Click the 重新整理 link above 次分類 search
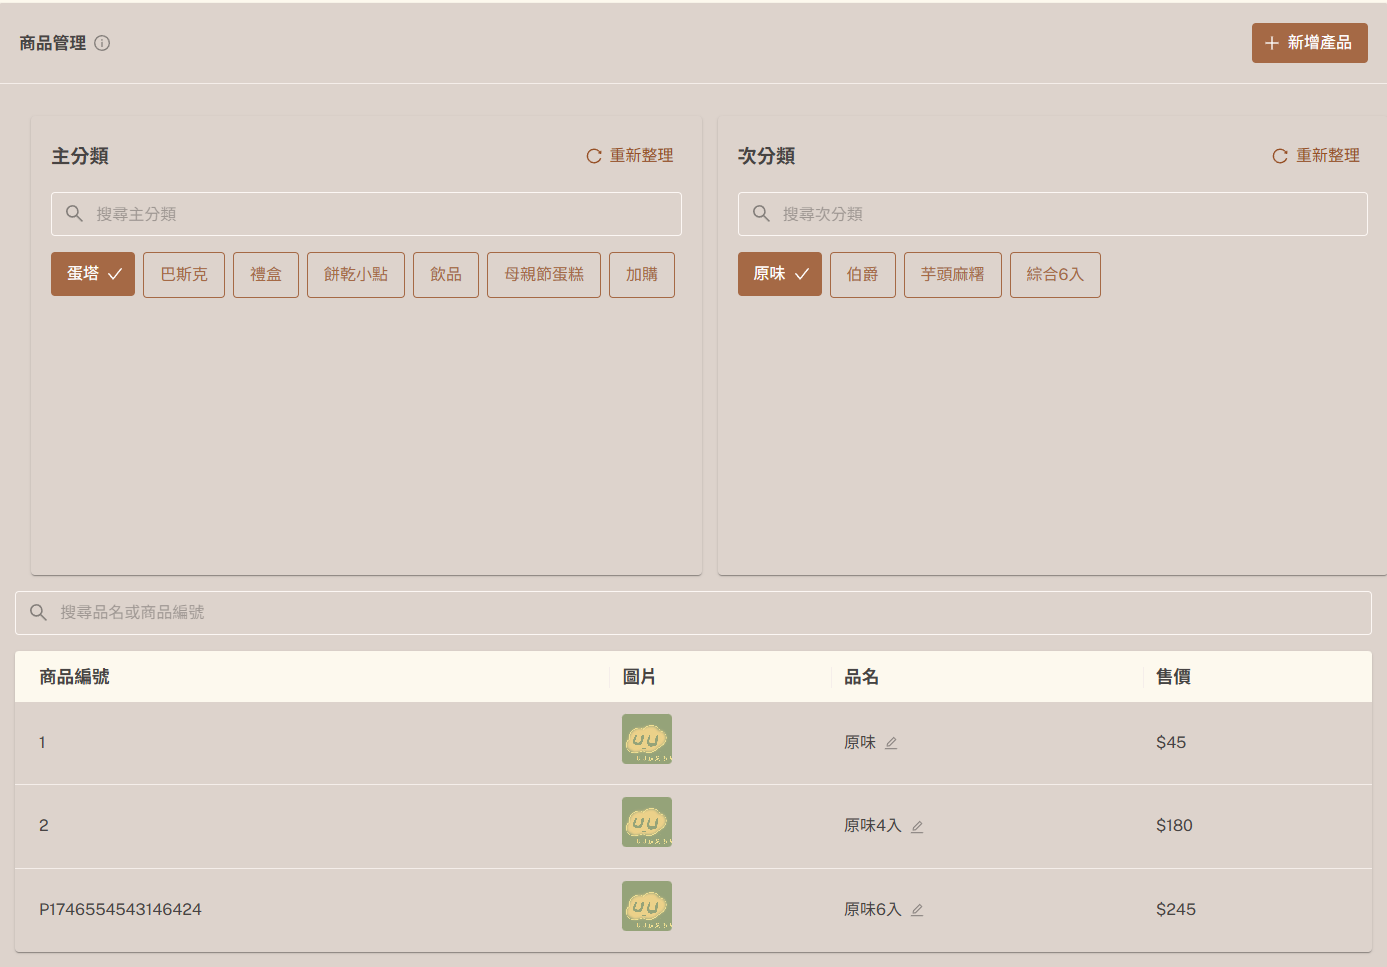The width and height of the screenshot is (1387, 967). click(1327, 155)
